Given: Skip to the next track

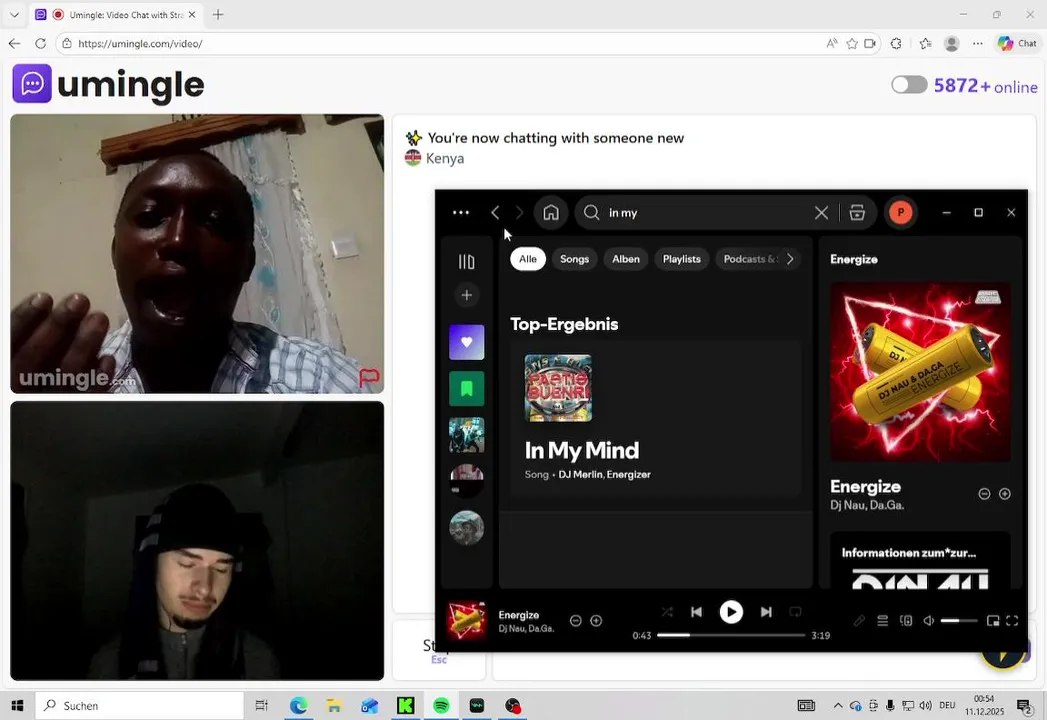Looking at the screenshot, I should [766, 612].
